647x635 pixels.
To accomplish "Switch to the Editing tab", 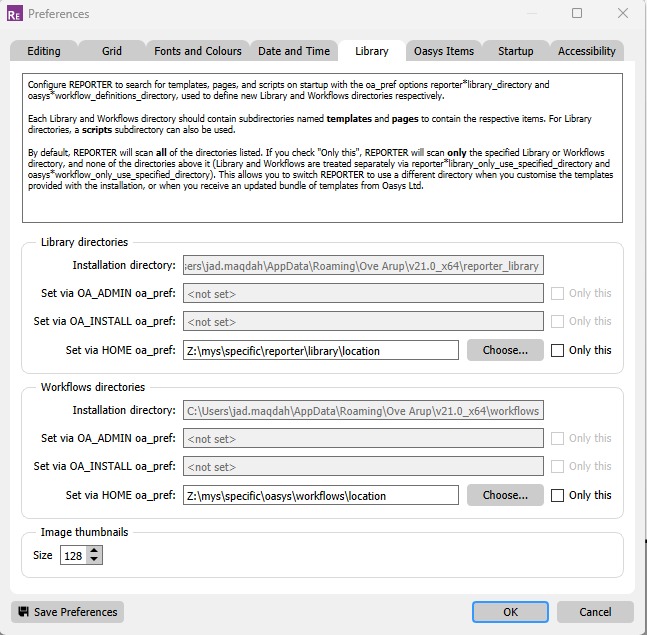I will pos(44,51).
